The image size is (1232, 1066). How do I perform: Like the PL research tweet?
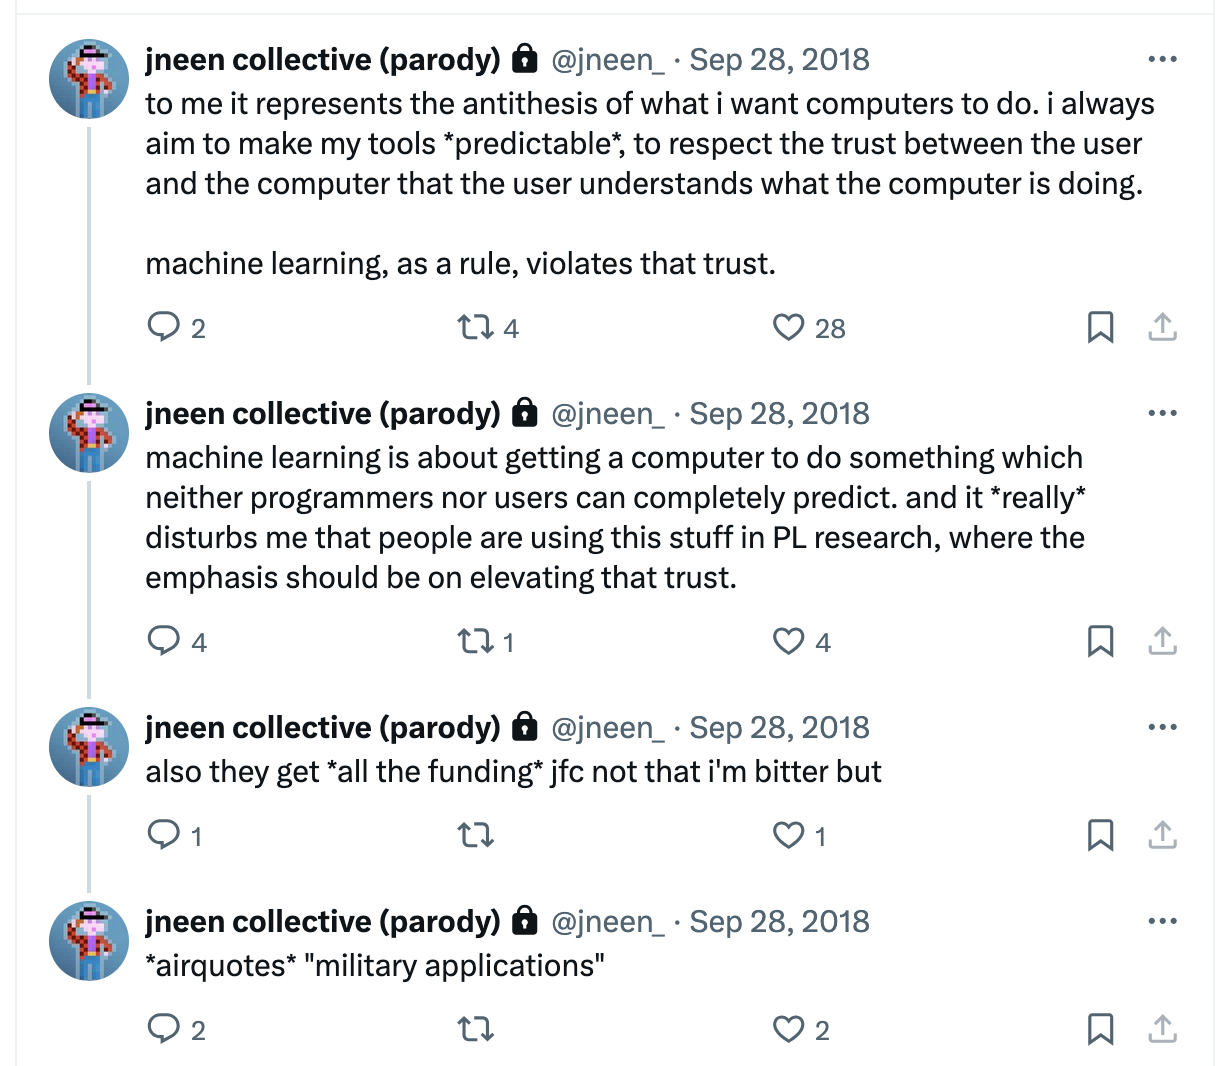point(789,641)
